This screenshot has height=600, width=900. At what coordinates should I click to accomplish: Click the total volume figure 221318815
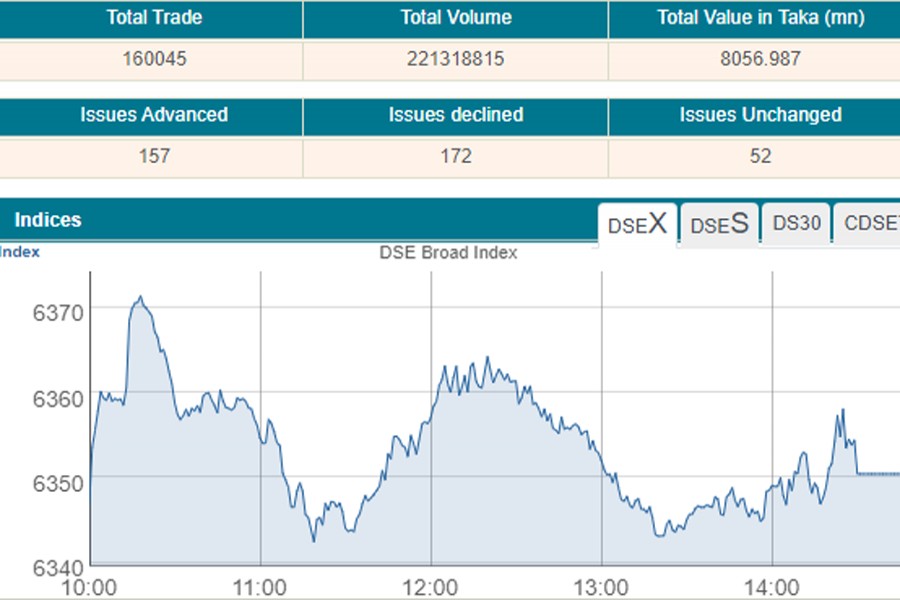pyautogui.click(x=456, y=59)
